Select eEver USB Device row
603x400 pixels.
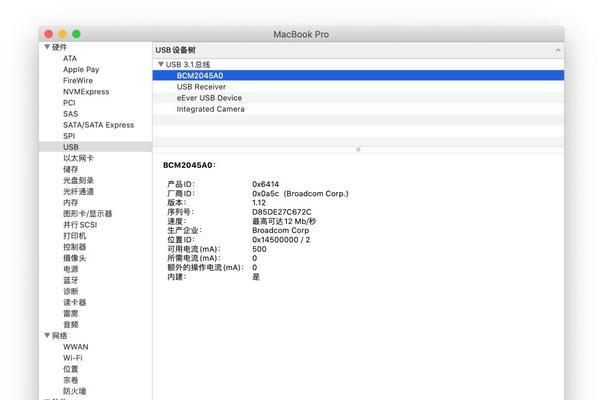pos(358,98)
